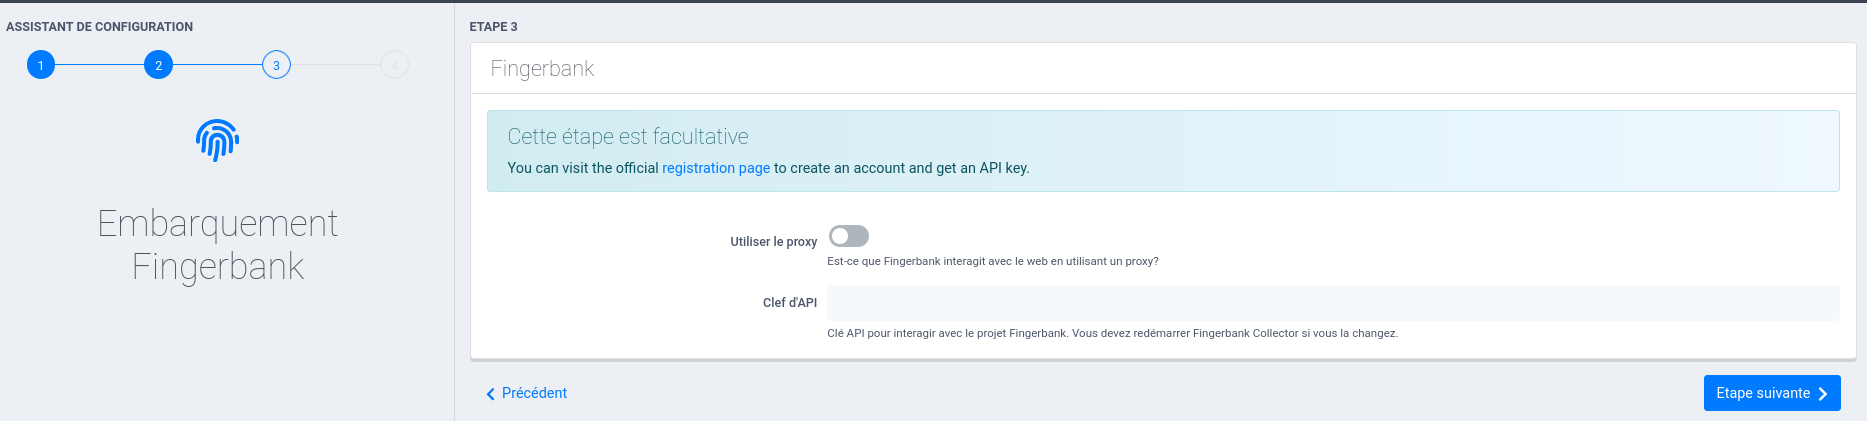Click the Etape suivante button
1867x421 pixels.
pyautogui.click(x=1772, y=393)
